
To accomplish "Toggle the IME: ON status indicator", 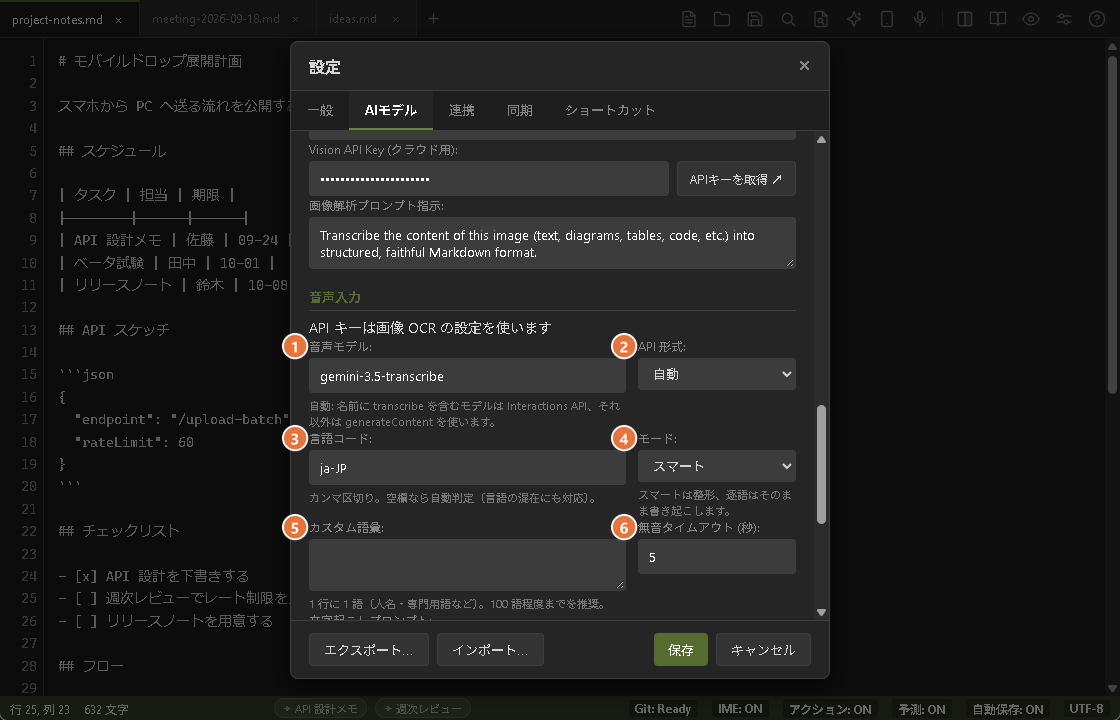I will click(x=740, y=709).
